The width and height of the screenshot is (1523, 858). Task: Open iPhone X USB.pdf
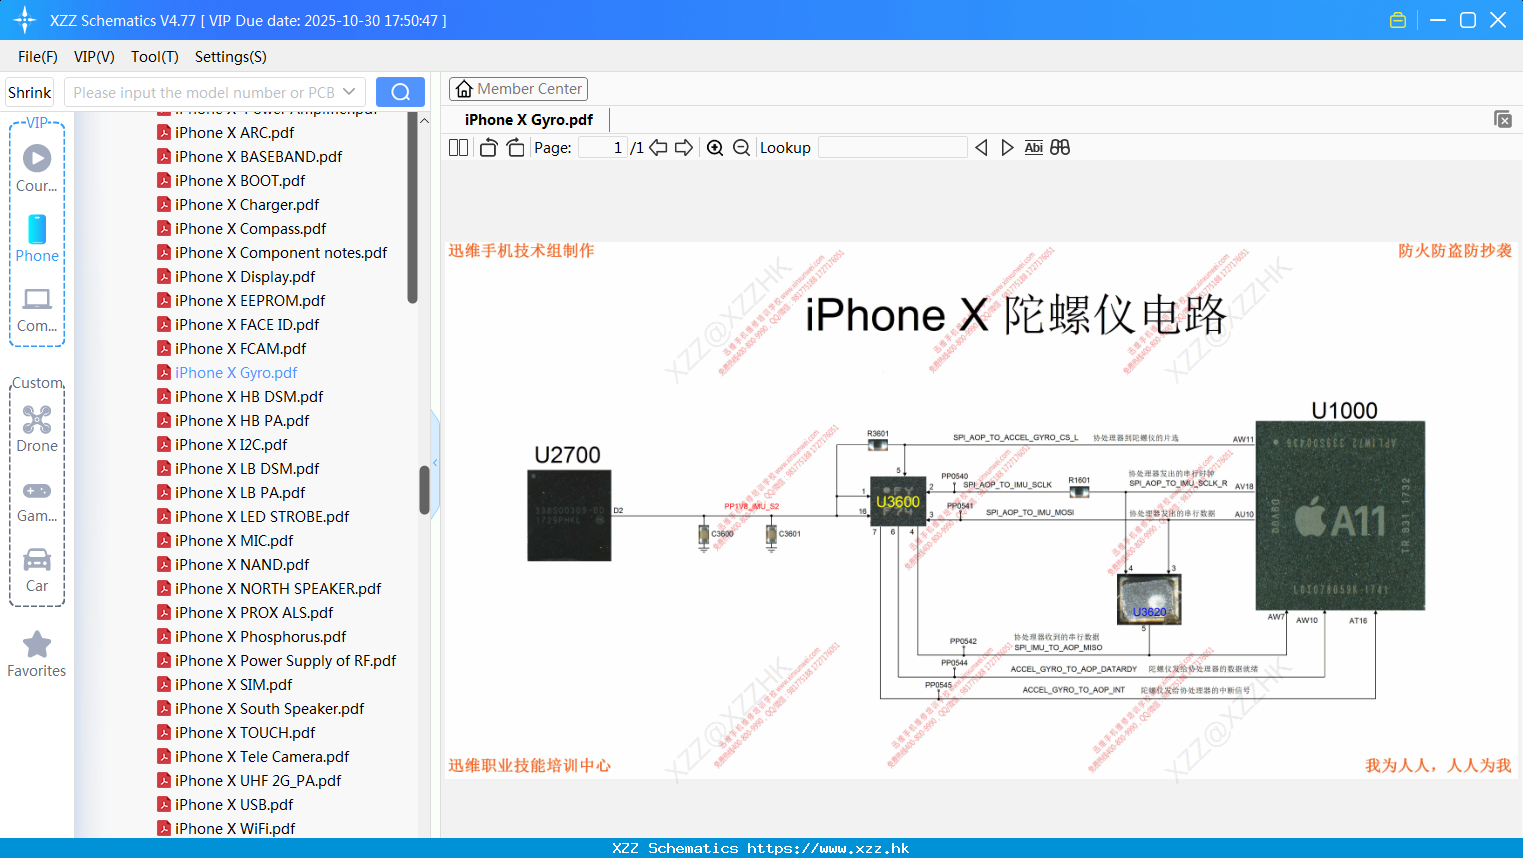tap(234, 804)
